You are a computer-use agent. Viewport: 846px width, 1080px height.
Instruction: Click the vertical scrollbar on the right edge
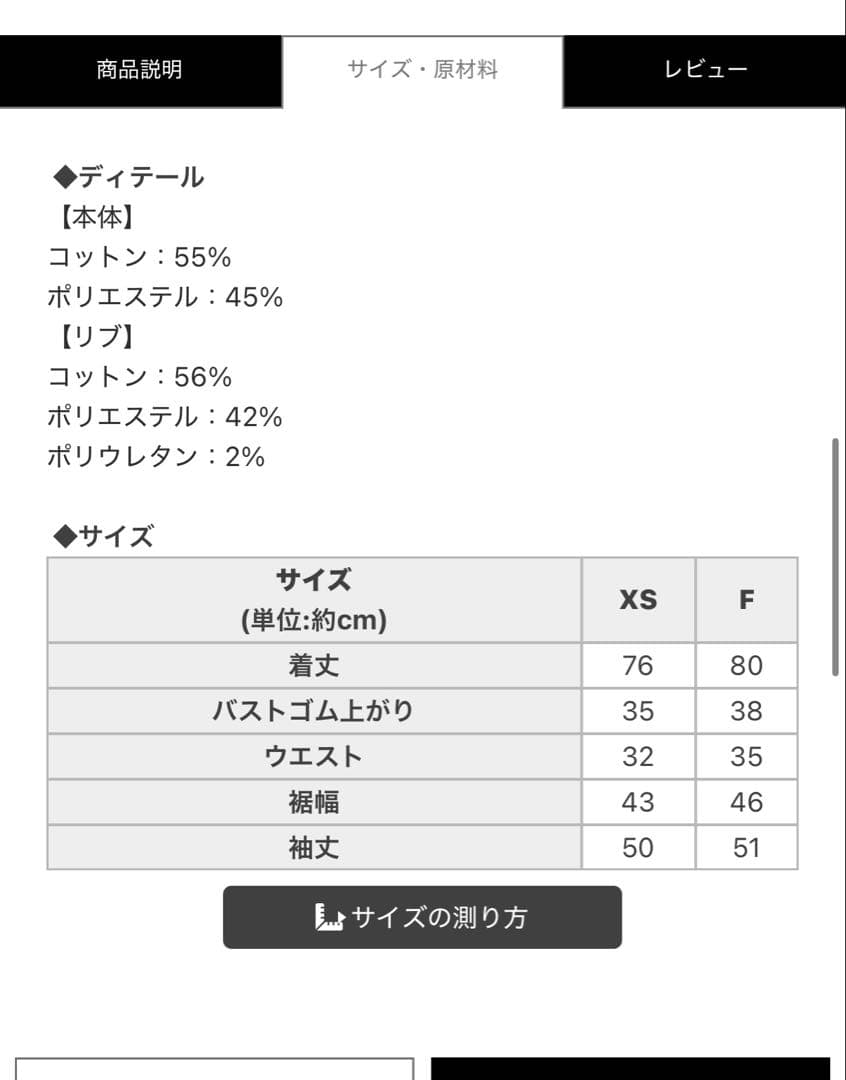[835, 557]
